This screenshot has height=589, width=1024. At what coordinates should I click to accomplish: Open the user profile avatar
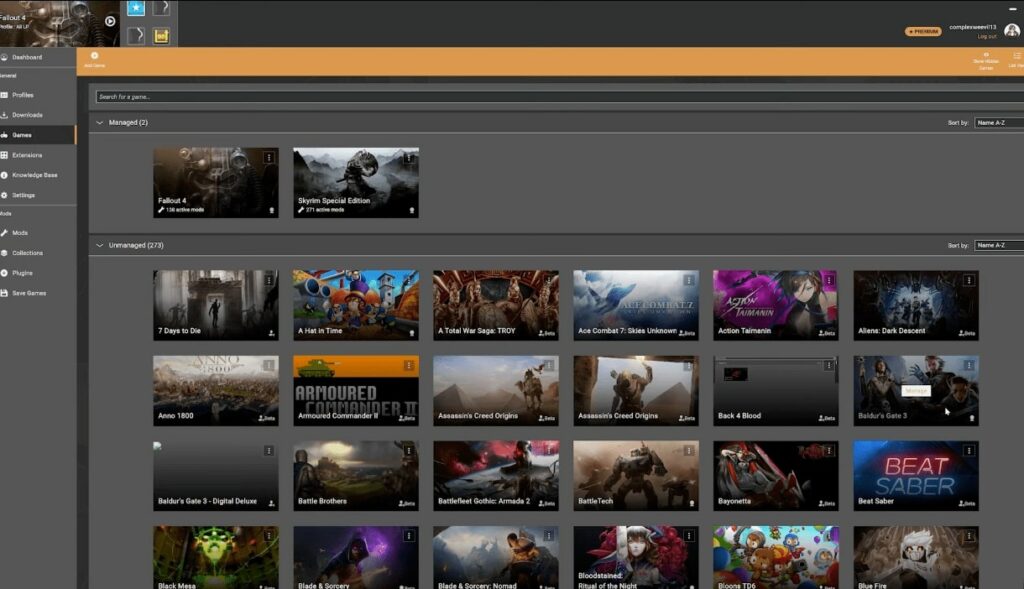point(1012,30)
